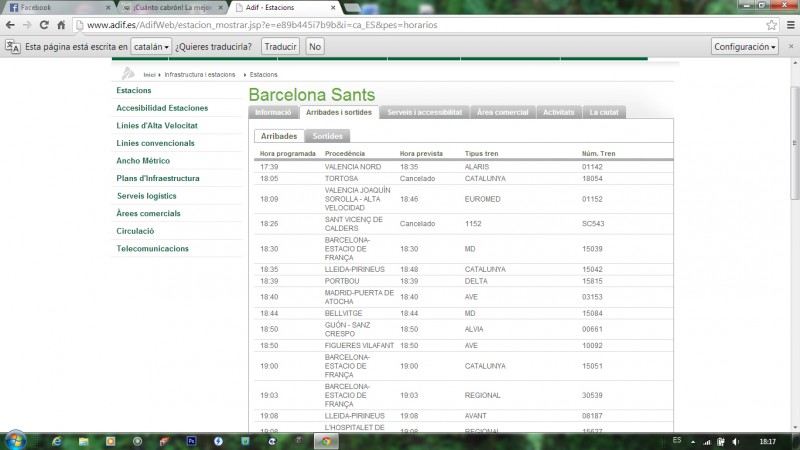Image resolution: width=800 pixels, height=450 pixels.
Task: Select the Arribades sub-tab
Action: pyautogui.click(x=279, y=136)
